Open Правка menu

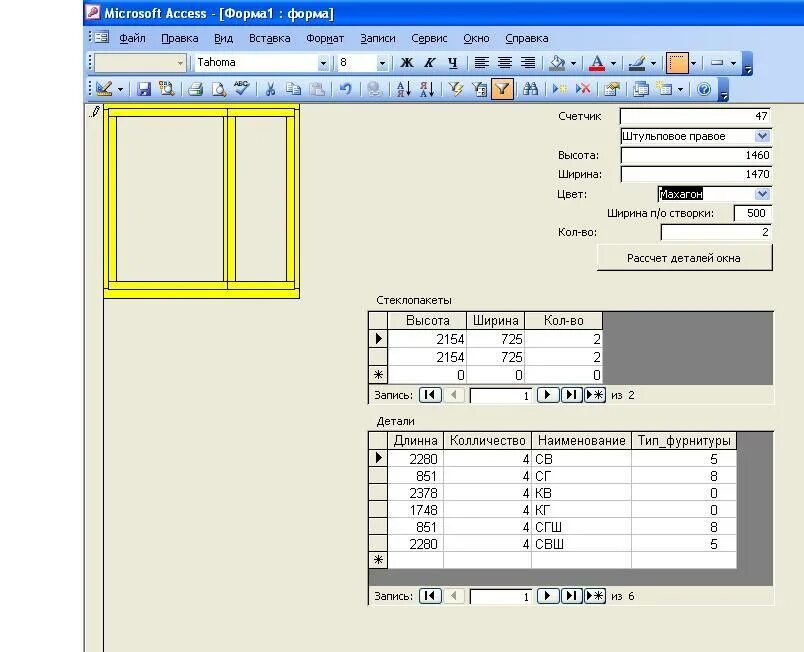[x=179, y=38]
